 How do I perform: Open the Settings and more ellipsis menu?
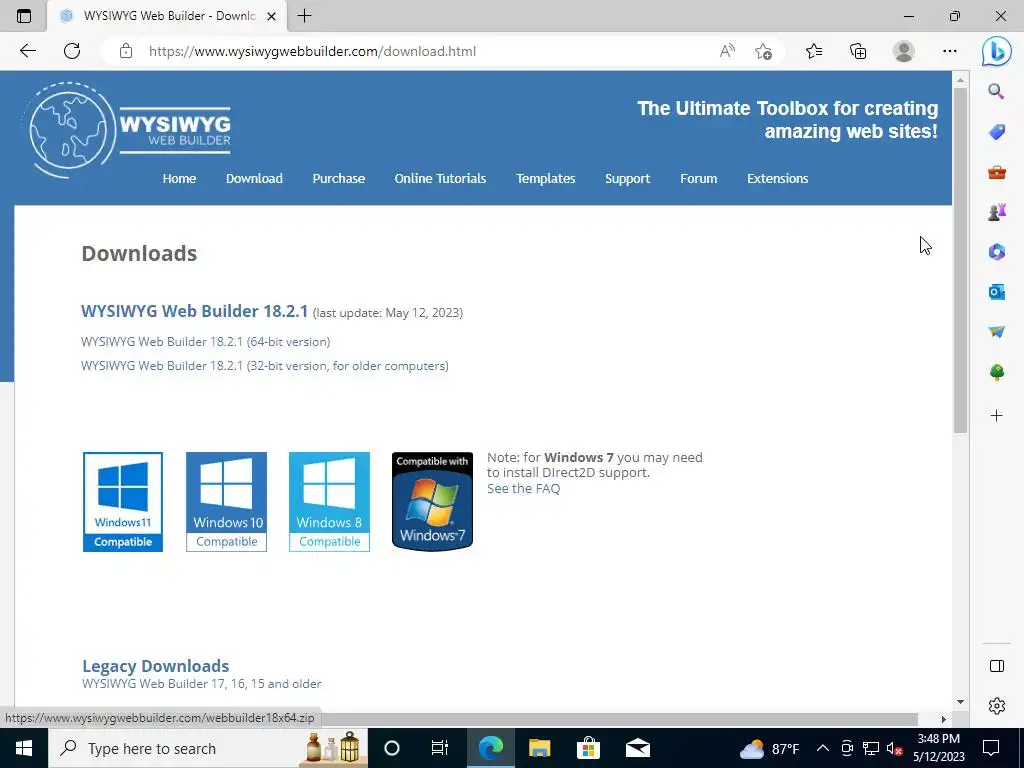pos(950,51)
